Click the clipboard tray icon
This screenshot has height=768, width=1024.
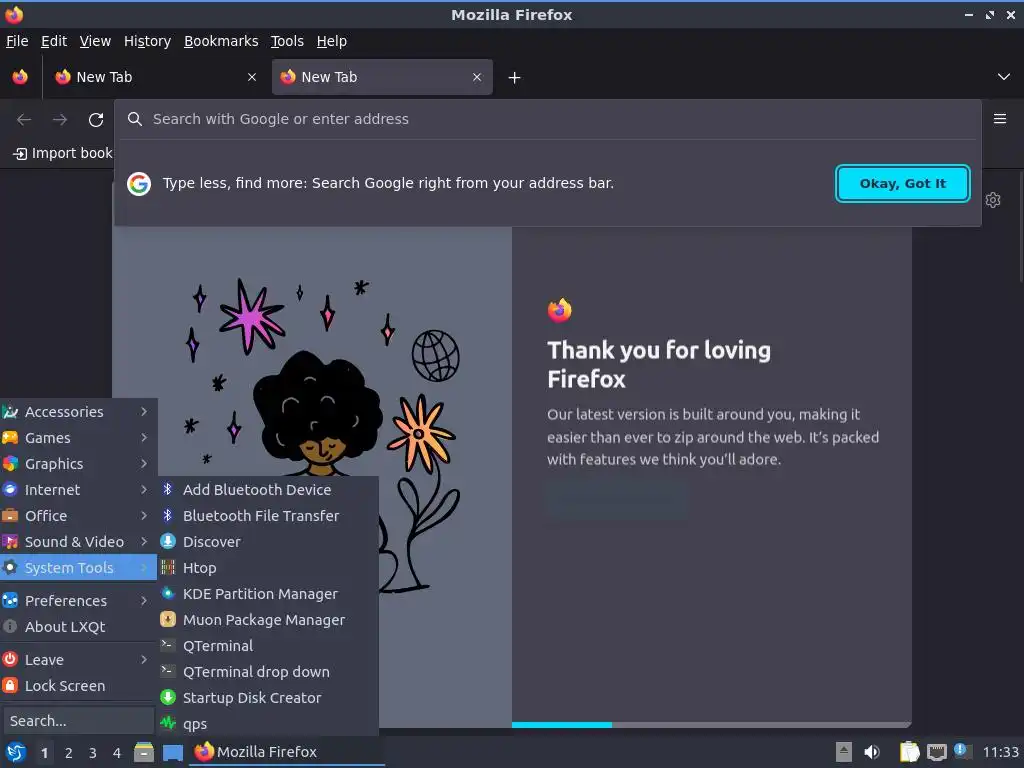[909, 752]
